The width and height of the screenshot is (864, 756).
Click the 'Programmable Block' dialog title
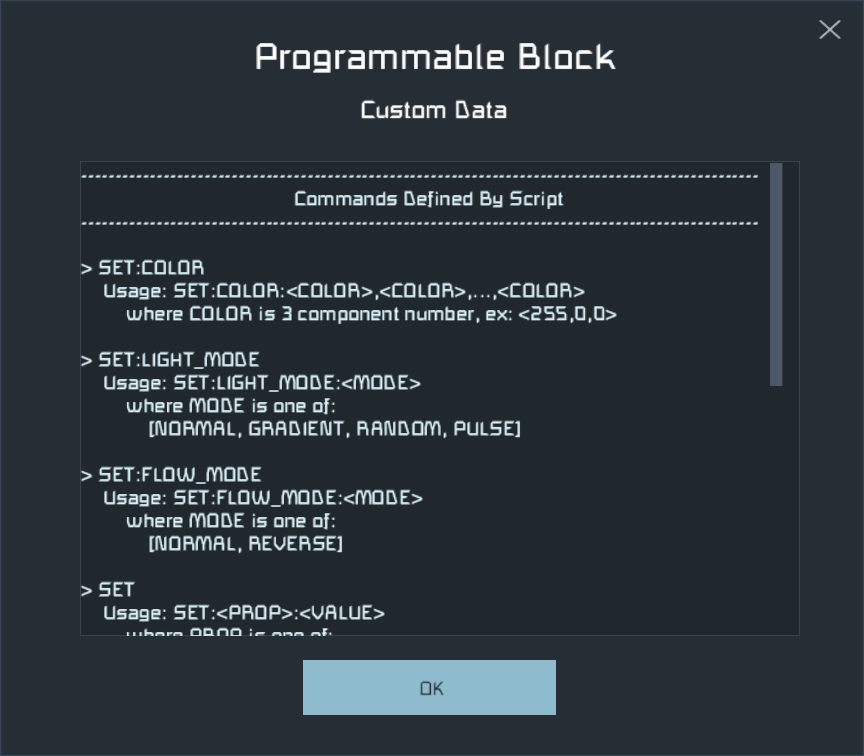(435, 57)
